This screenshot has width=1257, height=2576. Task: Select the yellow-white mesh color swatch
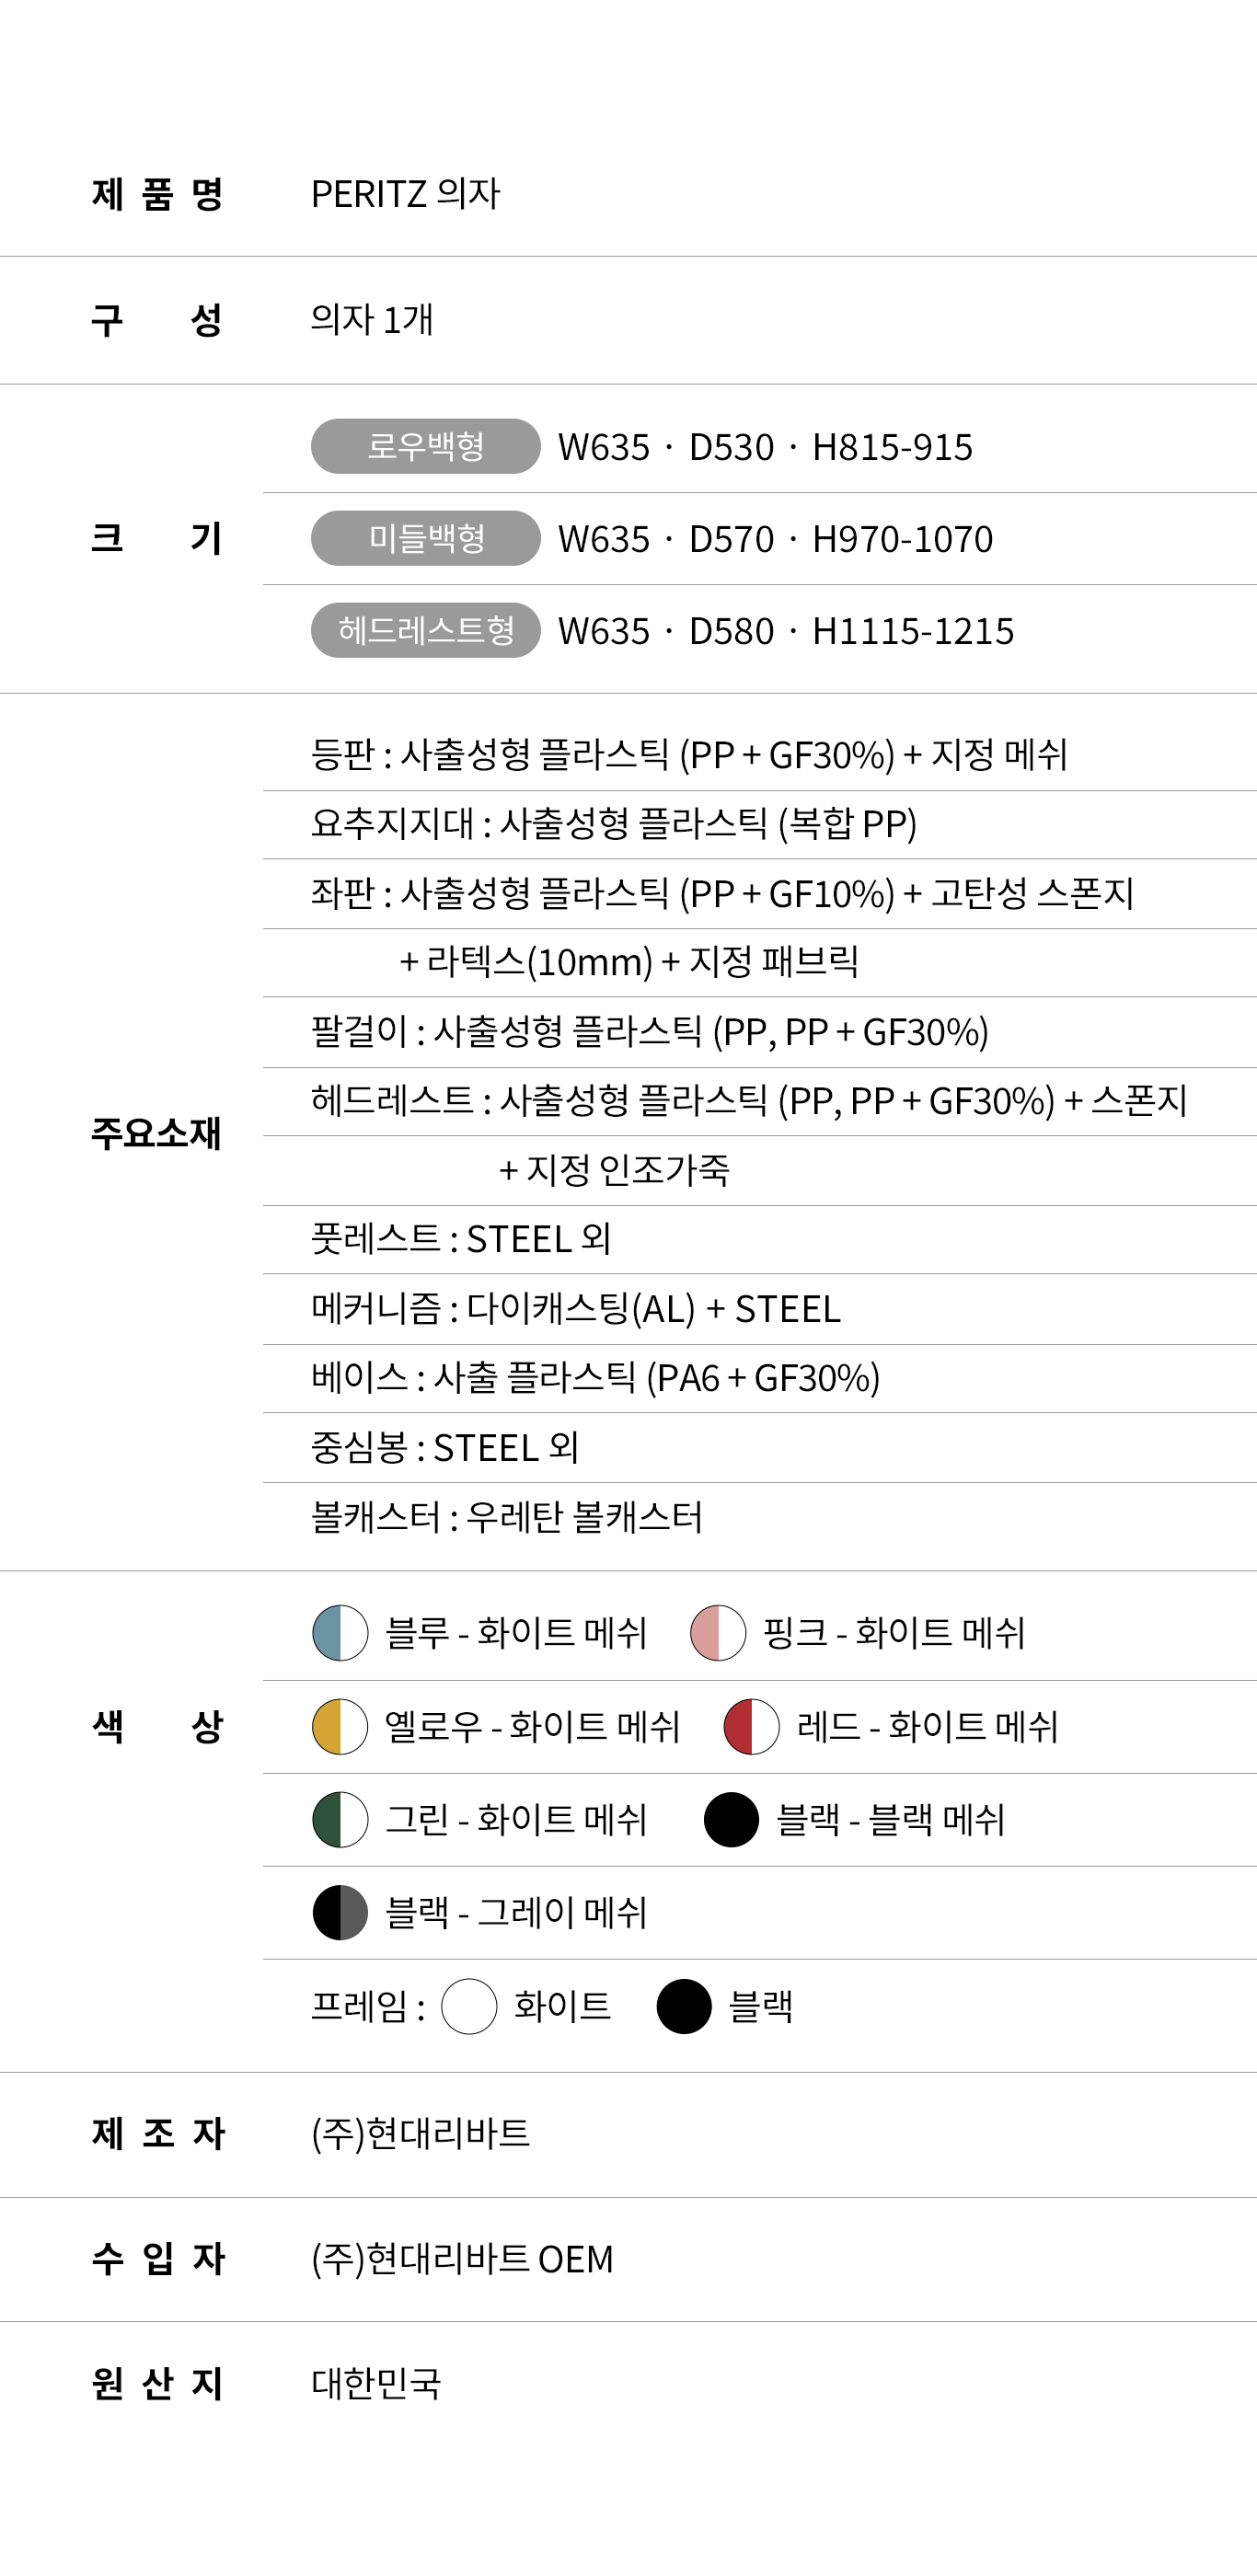[340, 1726]
